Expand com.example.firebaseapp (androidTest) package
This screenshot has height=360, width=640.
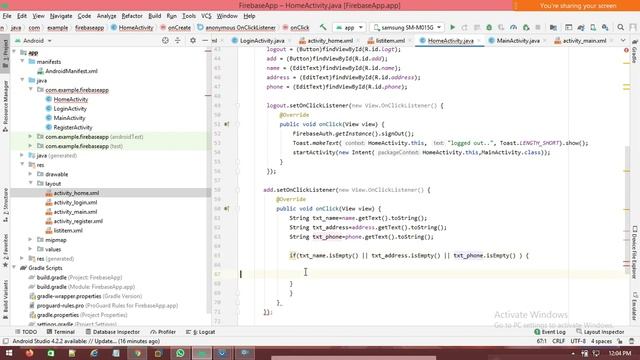coord(30,136)
